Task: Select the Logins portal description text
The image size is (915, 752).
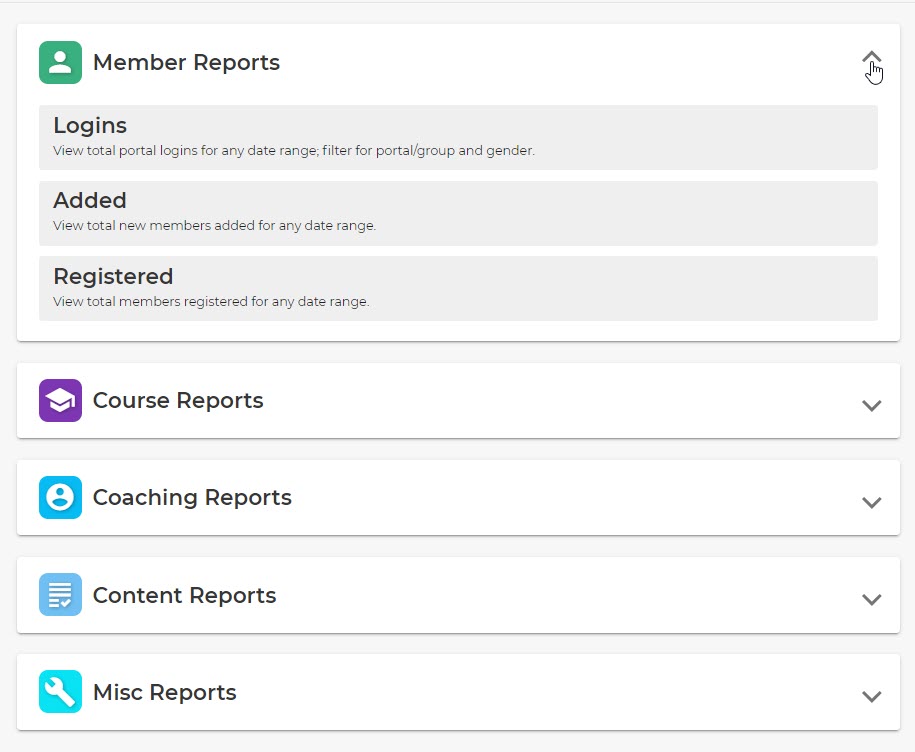Action: 294,151
